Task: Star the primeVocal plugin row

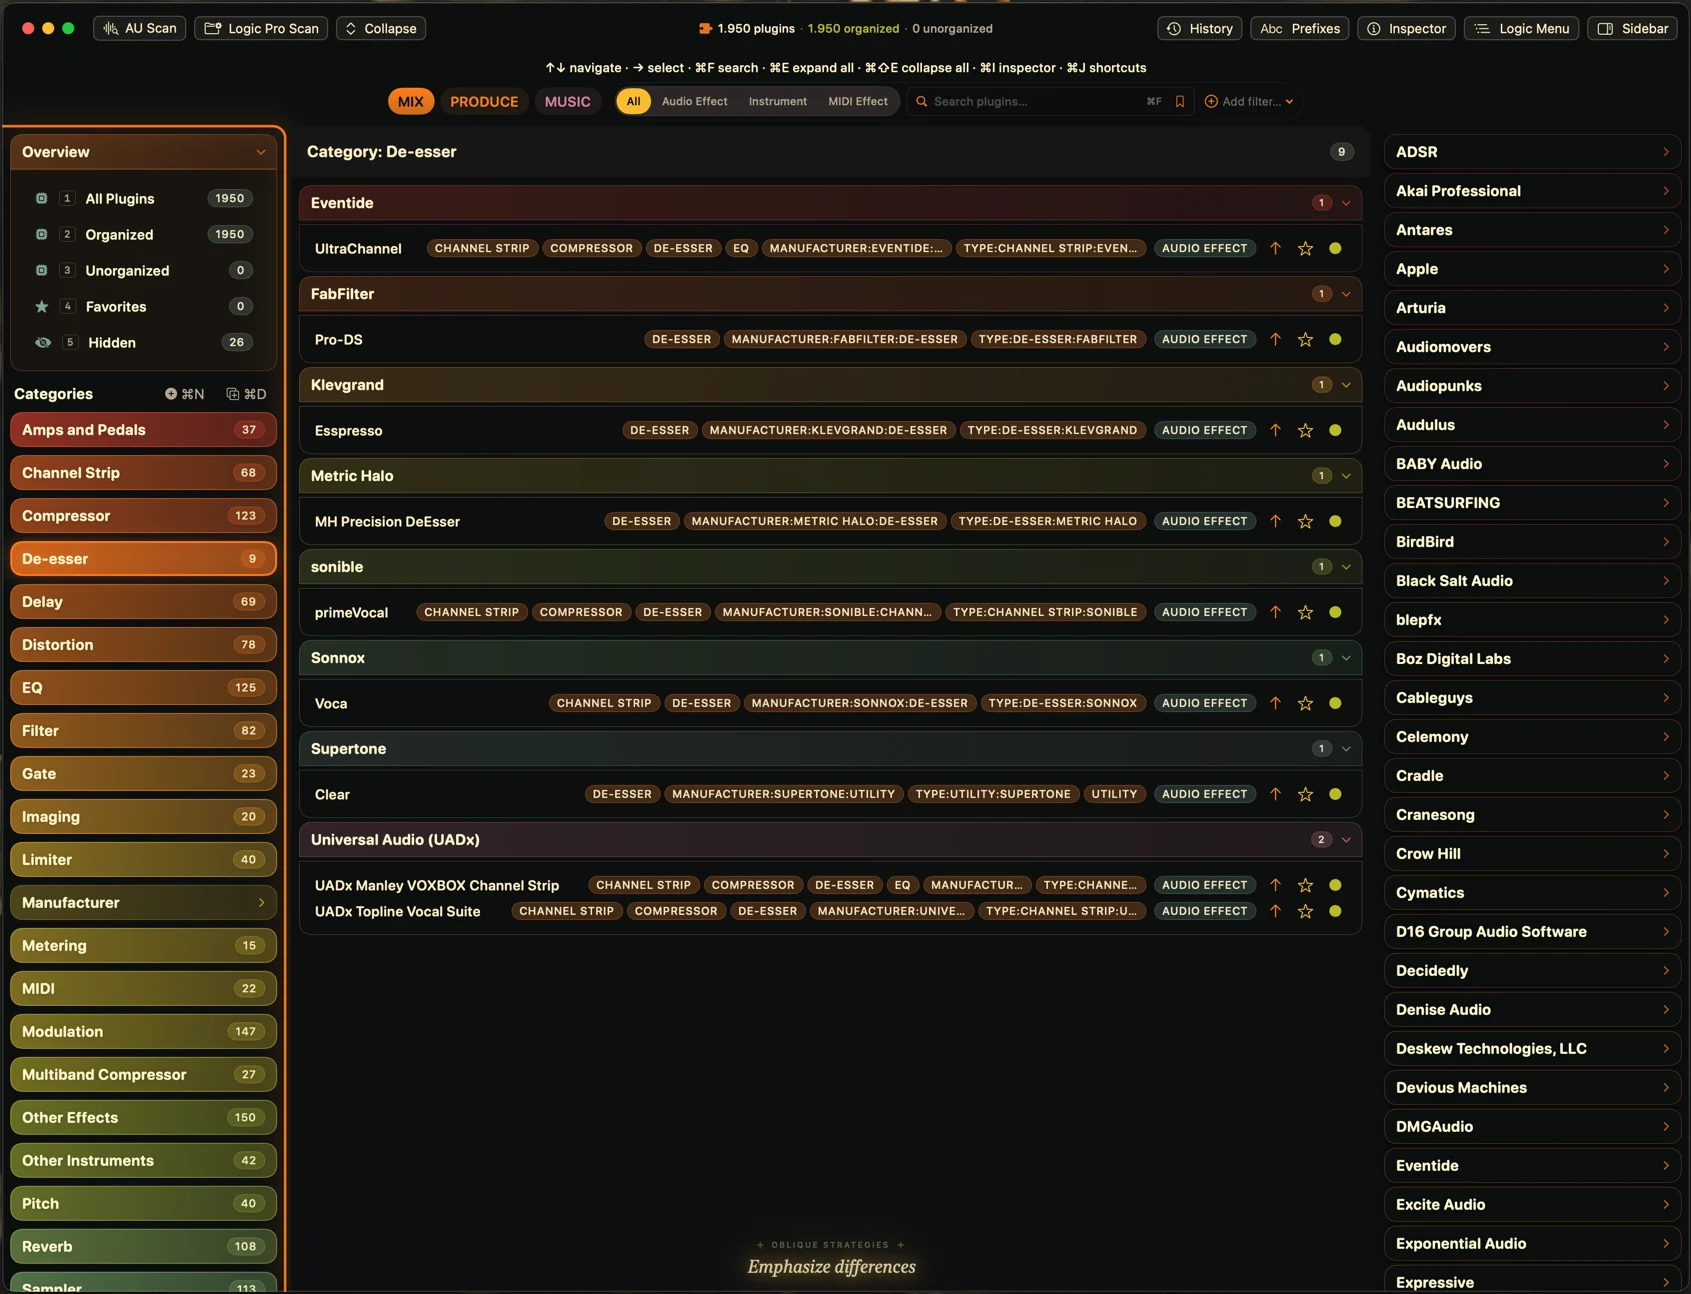Action: coord(1305,613)
